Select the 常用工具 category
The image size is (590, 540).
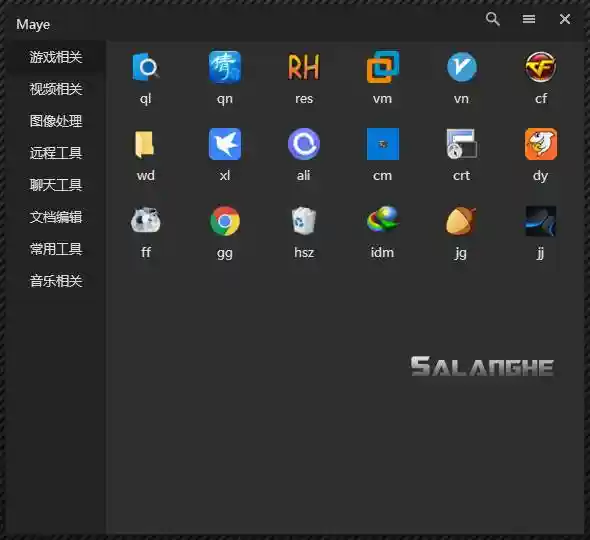tap(56, 249)
